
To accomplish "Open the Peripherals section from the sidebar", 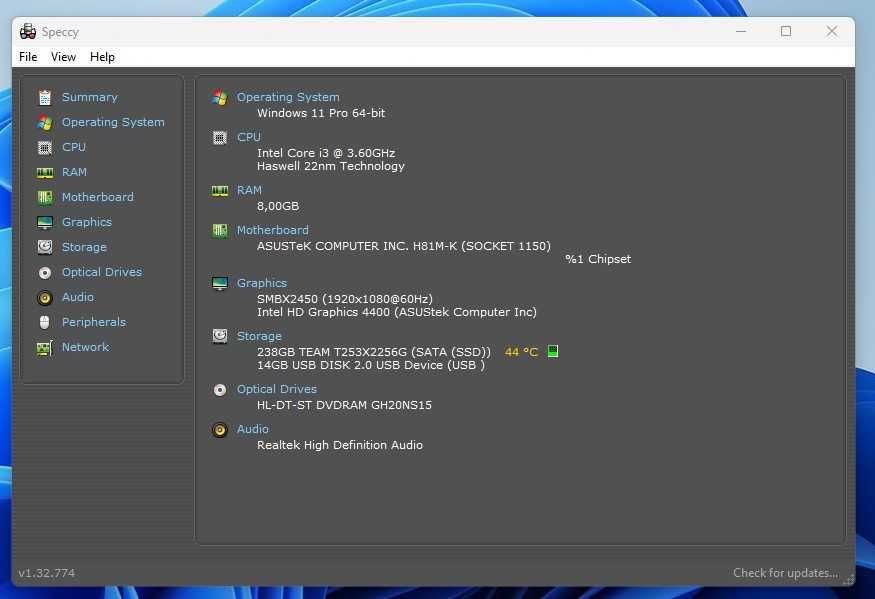I will point(94,322).
